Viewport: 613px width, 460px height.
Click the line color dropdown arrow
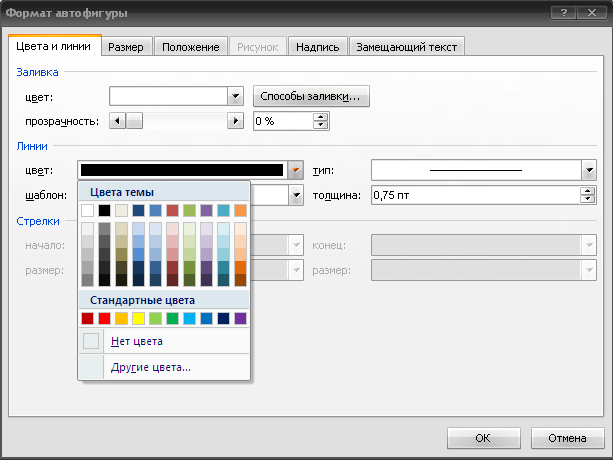296,170
